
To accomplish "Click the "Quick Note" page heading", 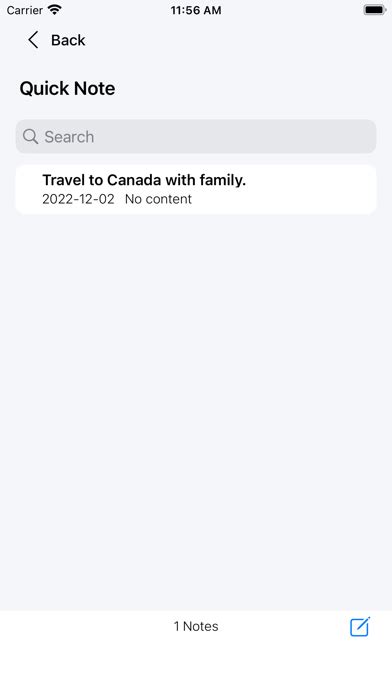I will tap(67, 88).
